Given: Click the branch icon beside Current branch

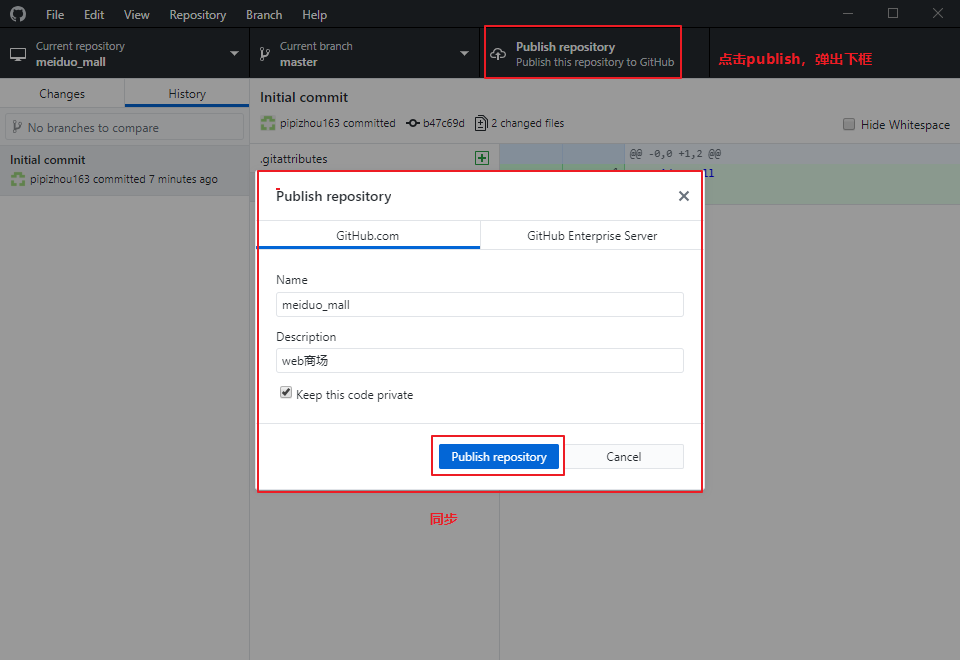Looking at the screenshot, I should [264, 54].
